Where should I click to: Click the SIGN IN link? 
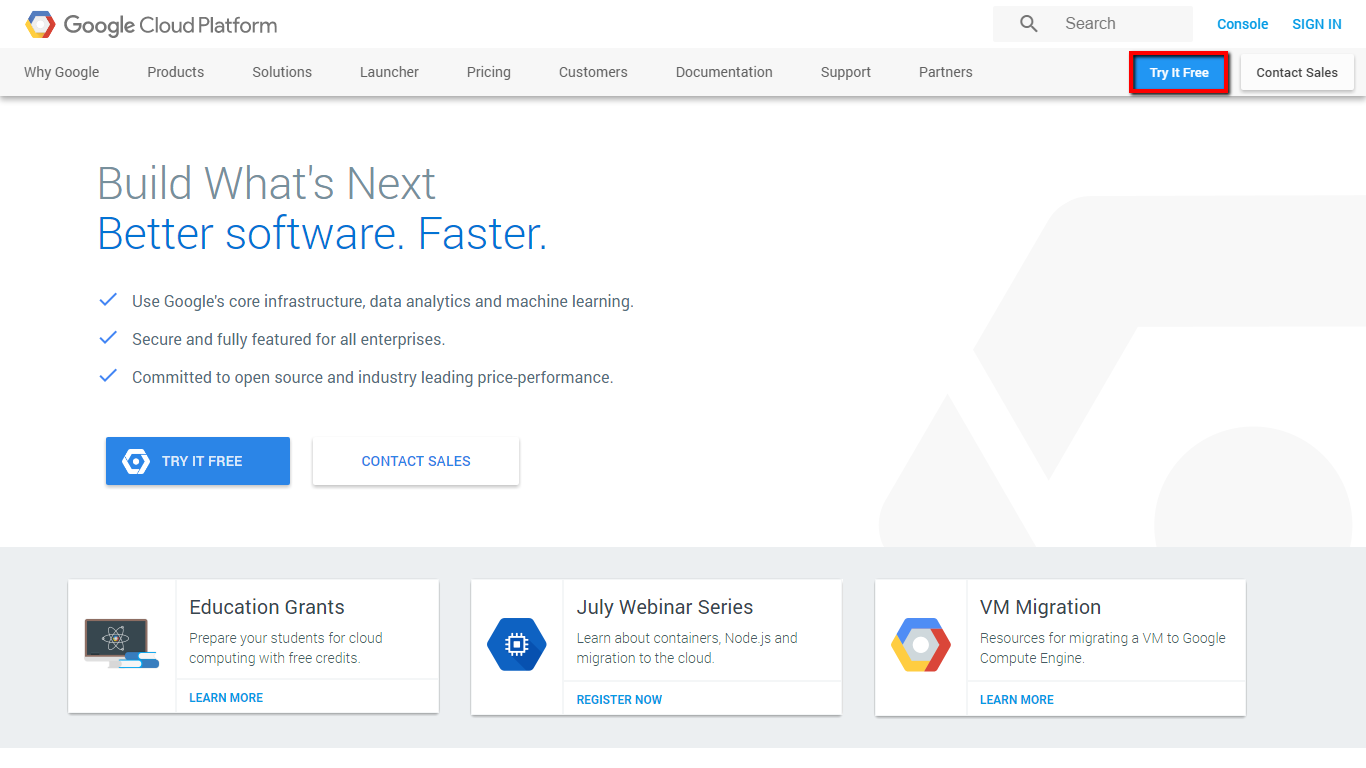1316,24
